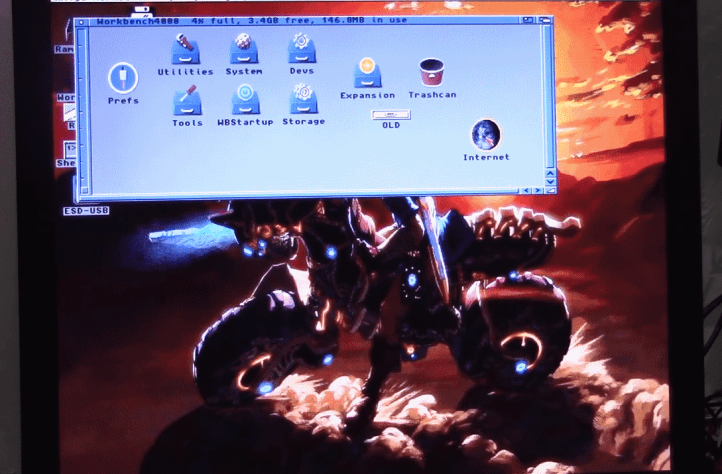Viewport: 722px width, 474px height.
Task: Open the Devs drawer
Action: (301, 49)
